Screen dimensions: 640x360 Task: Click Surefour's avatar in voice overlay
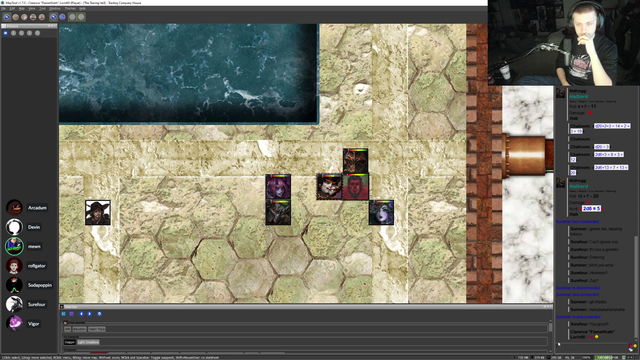coord(14,304)
